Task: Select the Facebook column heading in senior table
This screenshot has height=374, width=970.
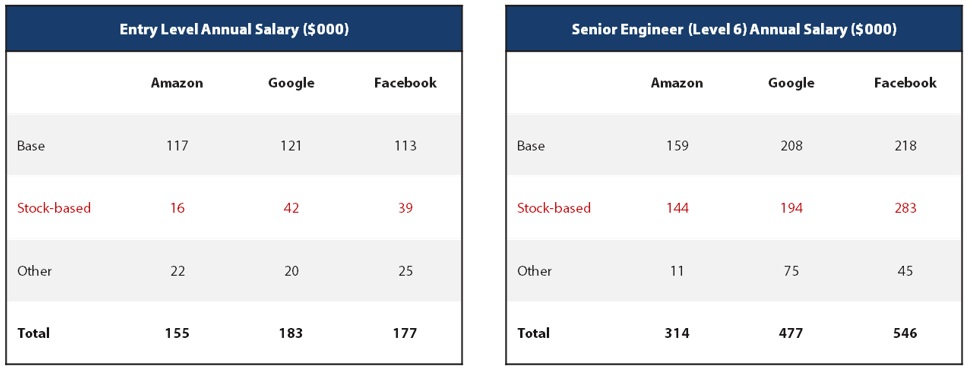Action: 906,83
